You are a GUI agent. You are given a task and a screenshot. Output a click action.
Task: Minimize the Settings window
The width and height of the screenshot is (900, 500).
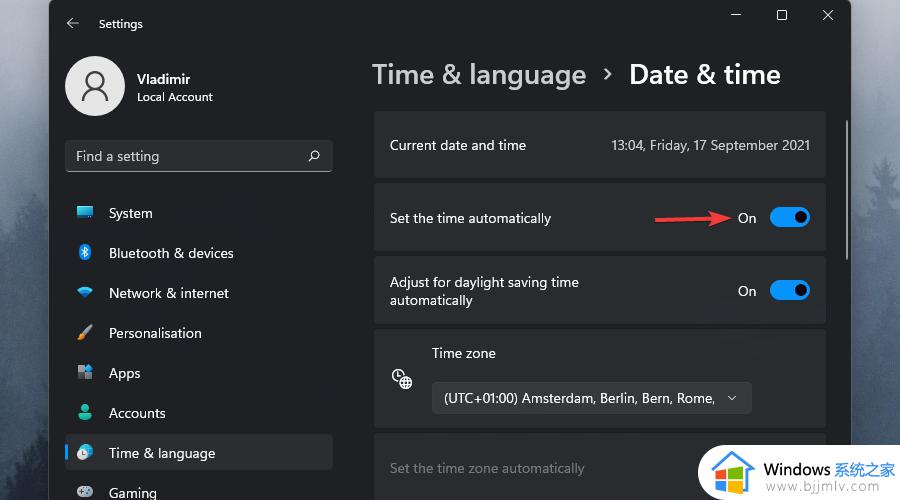tap(736, 15)
